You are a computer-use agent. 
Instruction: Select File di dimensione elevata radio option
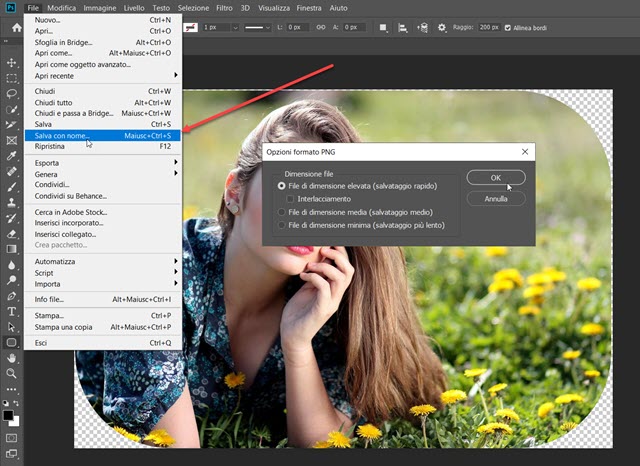[281, 186]
